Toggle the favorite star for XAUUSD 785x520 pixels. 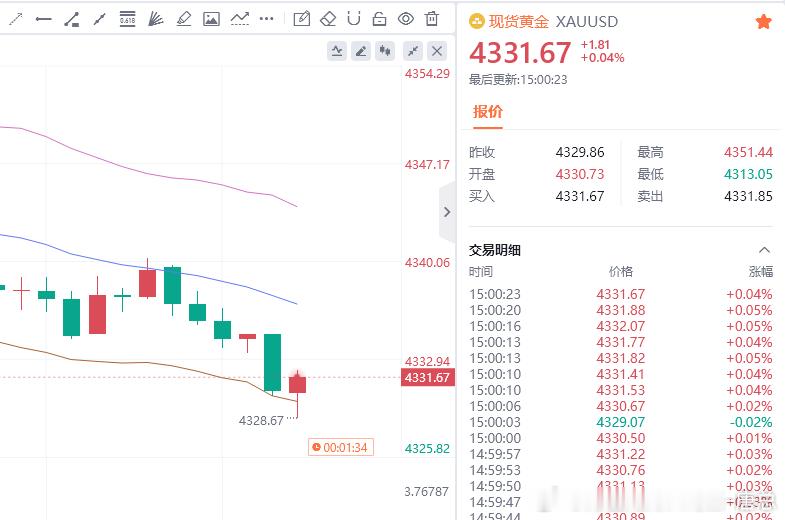tap(763, 22)
